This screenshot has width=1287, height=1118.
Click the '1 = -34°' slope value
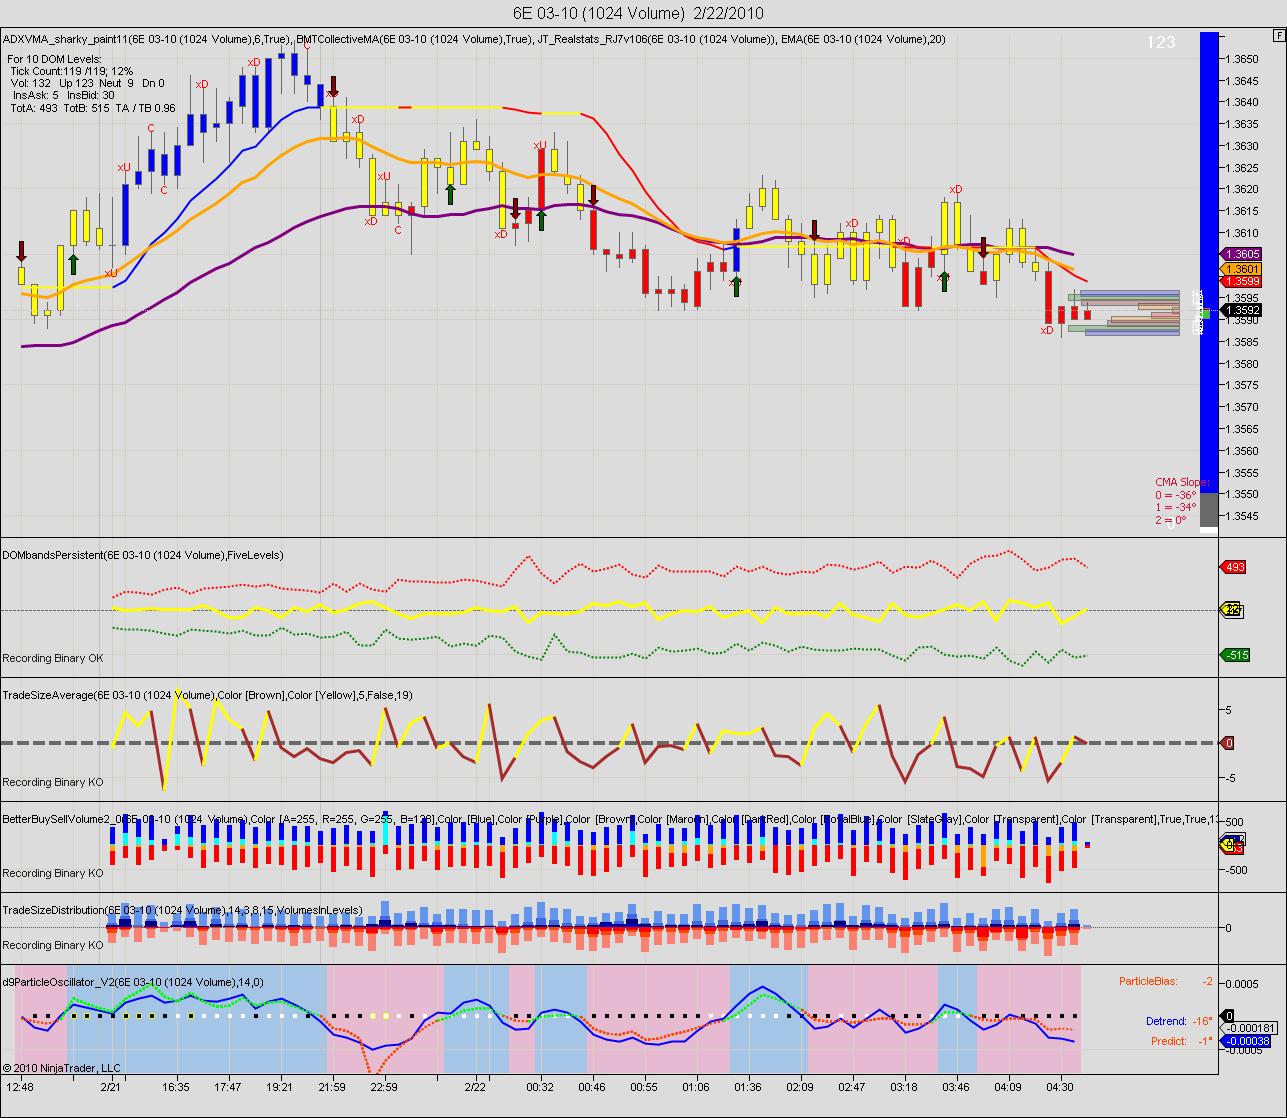click(1176, 507)
